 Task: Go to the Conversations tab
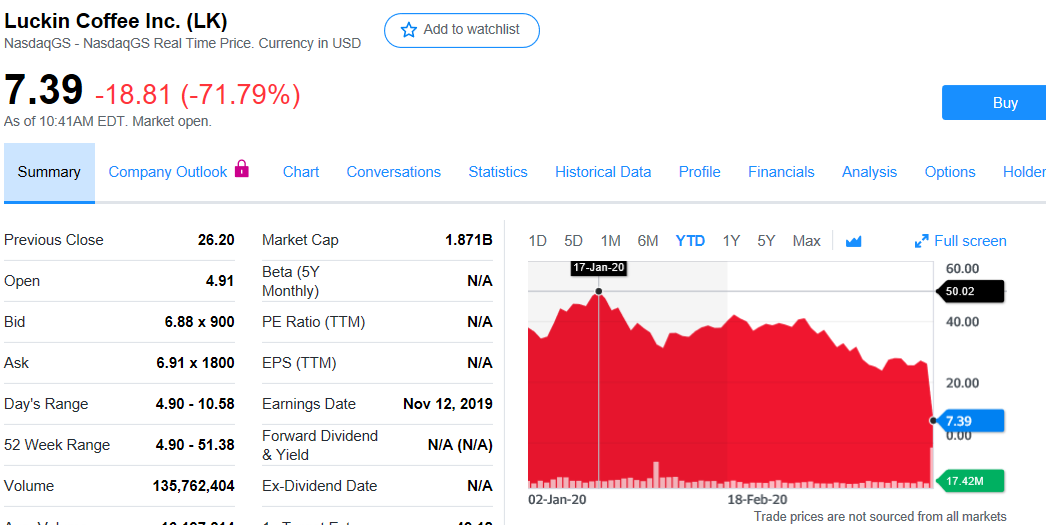pos(394,173)
